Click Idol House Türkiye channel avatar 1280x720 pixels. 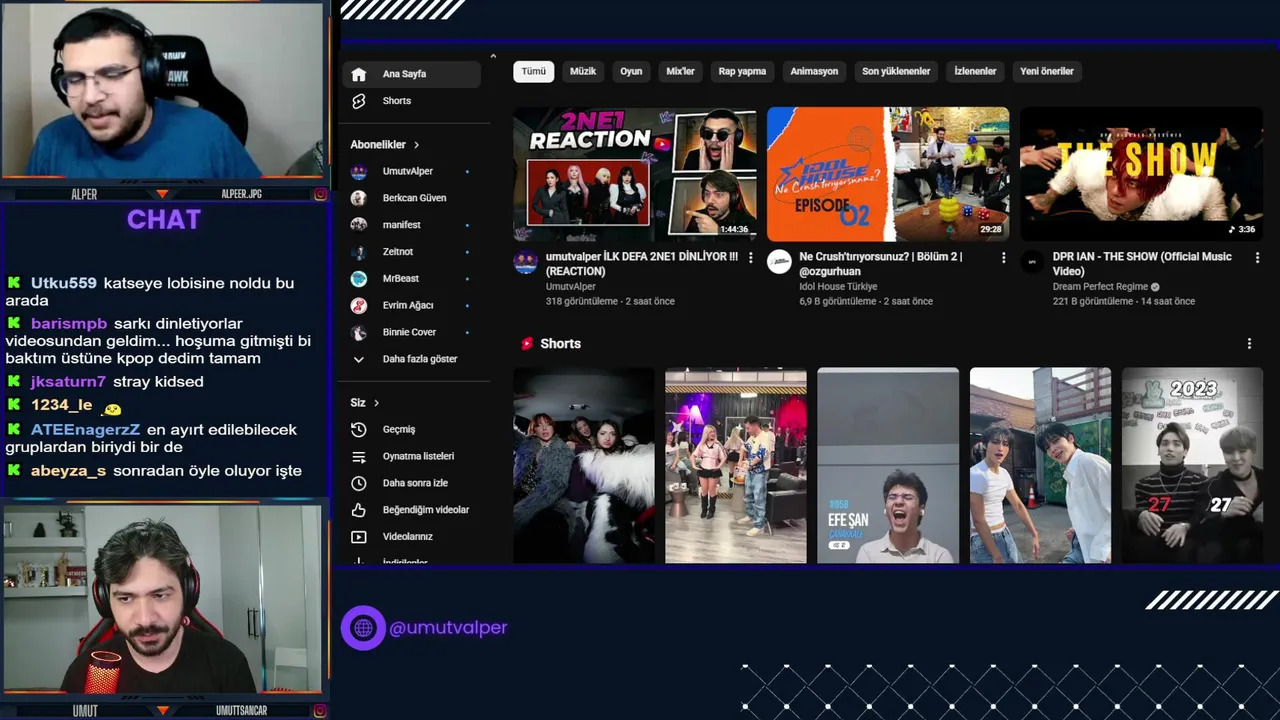click(x=779, y=262)
